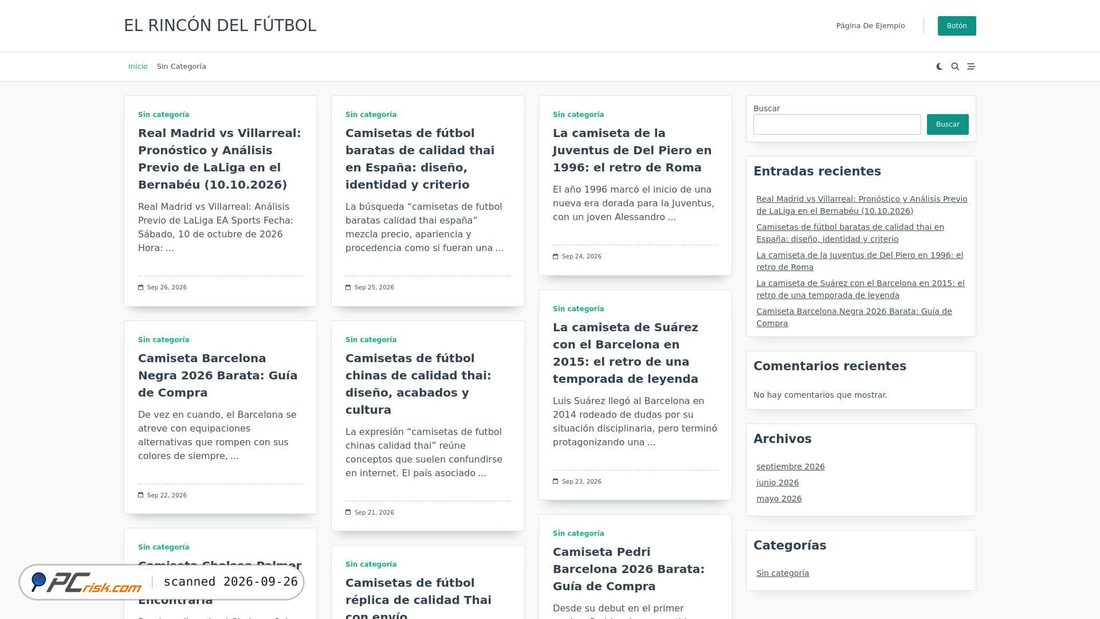Open the Sin categoría link under Categorías

[782, 573]
